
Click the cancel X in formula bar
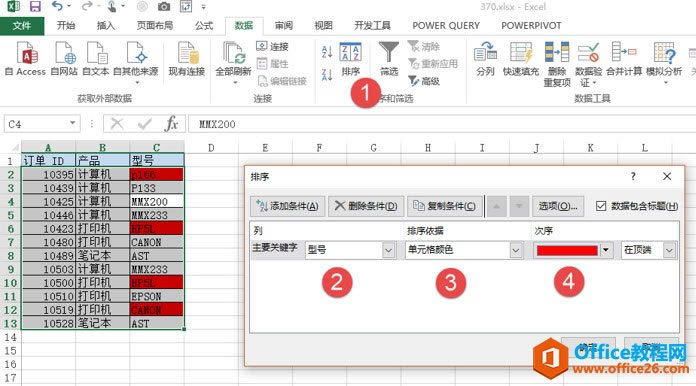point(117,124)
